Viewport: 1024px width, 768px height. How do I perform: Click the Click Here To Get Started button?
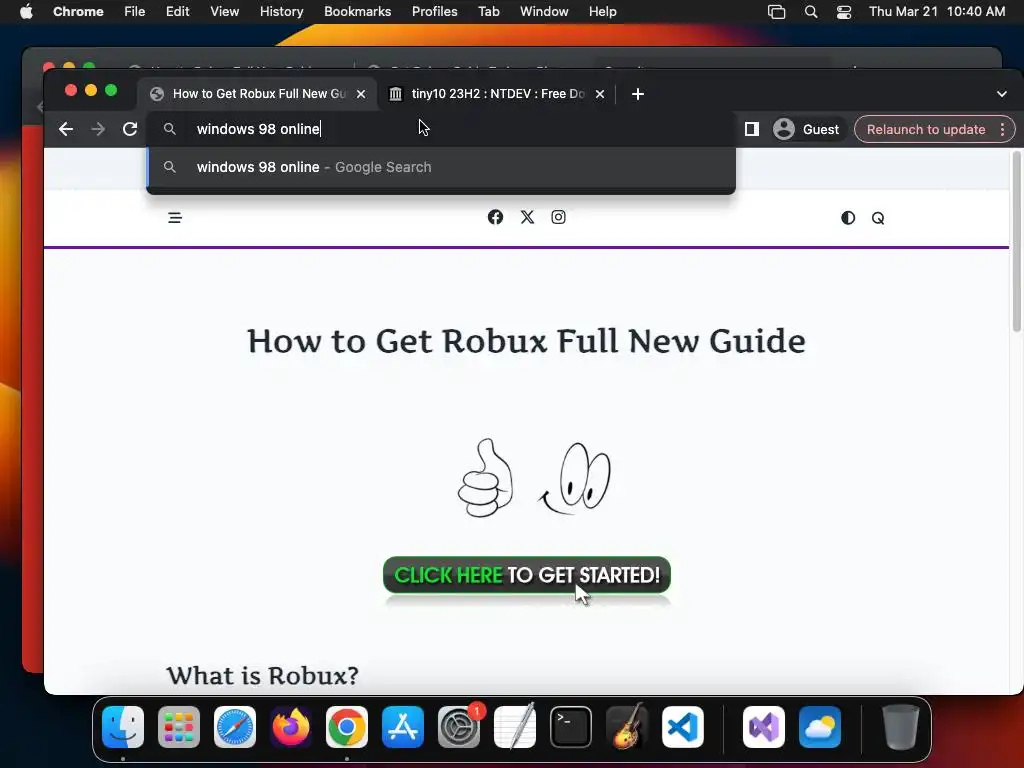click(x=527, y=575)
